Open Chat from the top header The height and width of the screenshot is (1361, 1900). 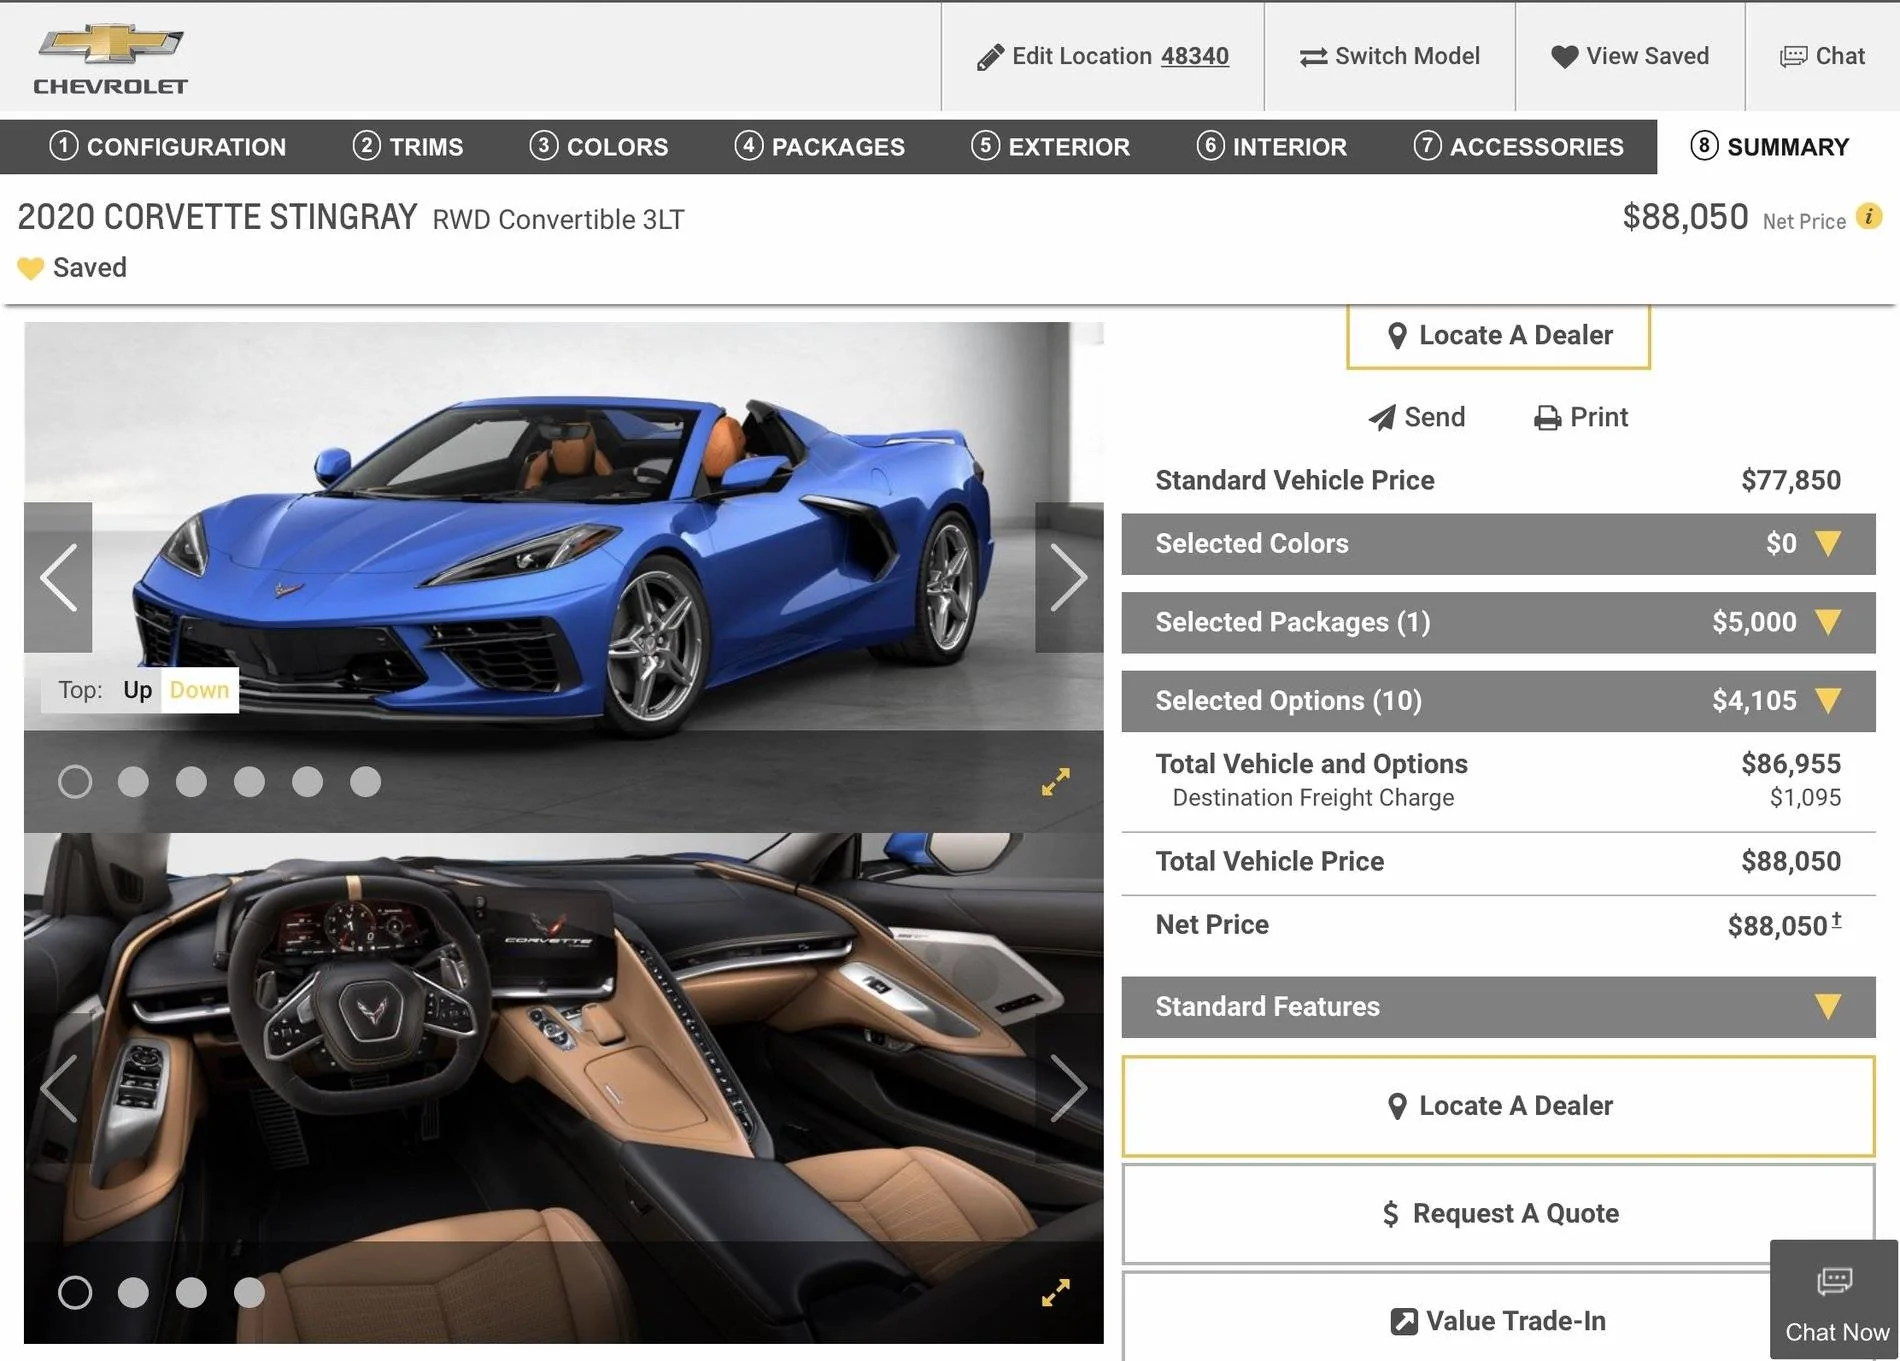[1822, 56]
